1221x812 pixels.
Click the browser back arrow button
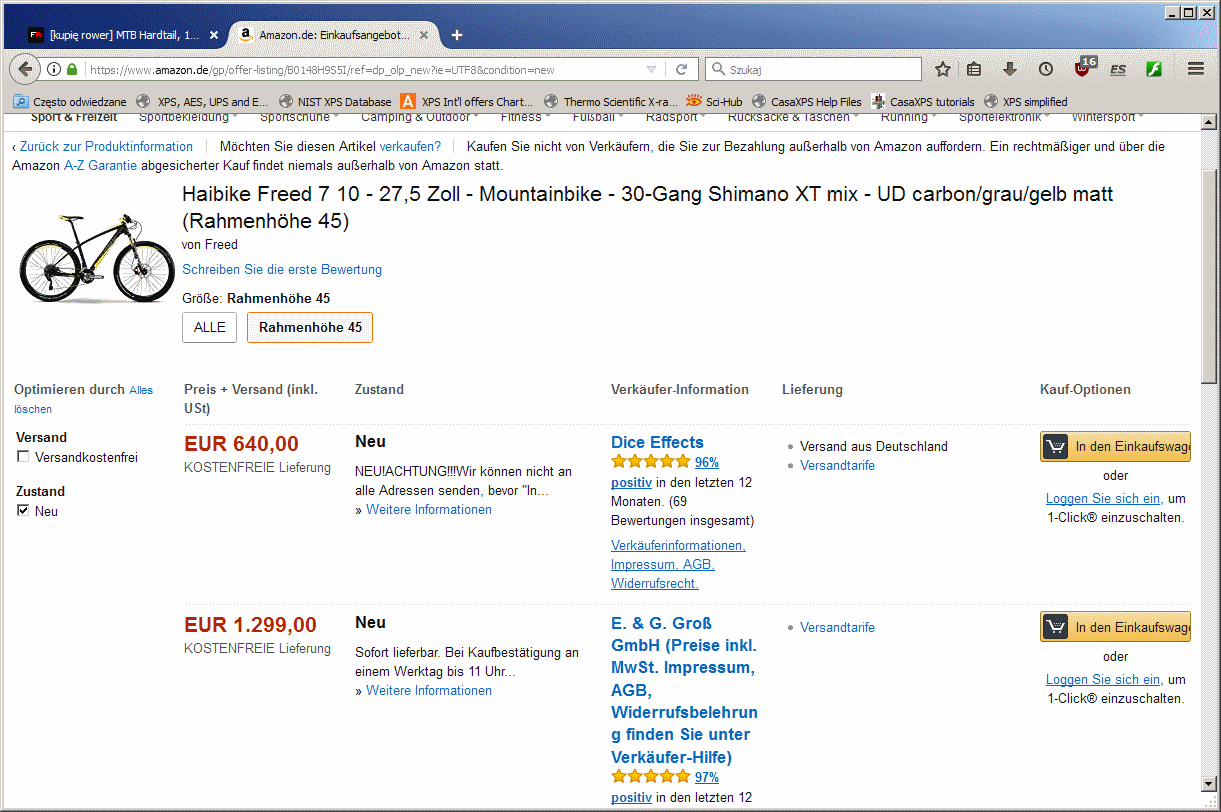point(26,69)
